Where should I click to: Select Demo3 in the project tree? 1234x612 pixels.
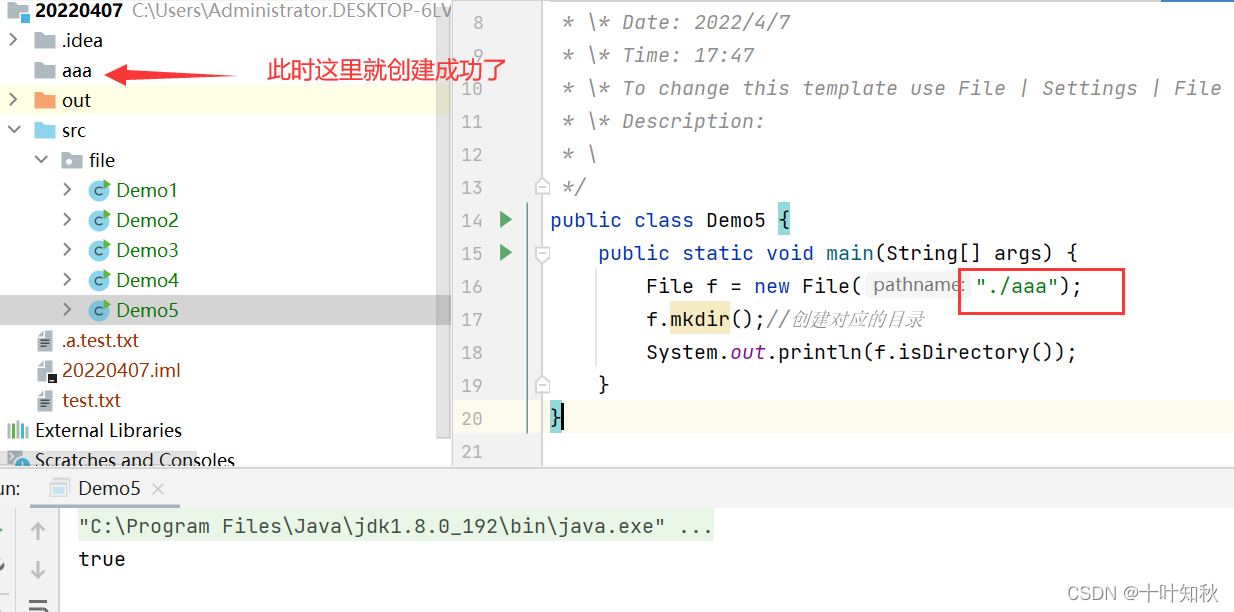147,250
